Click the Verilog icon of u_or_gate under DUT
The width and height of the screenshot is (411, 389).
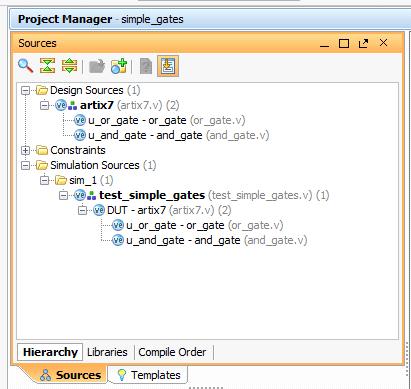coord(118,225)
